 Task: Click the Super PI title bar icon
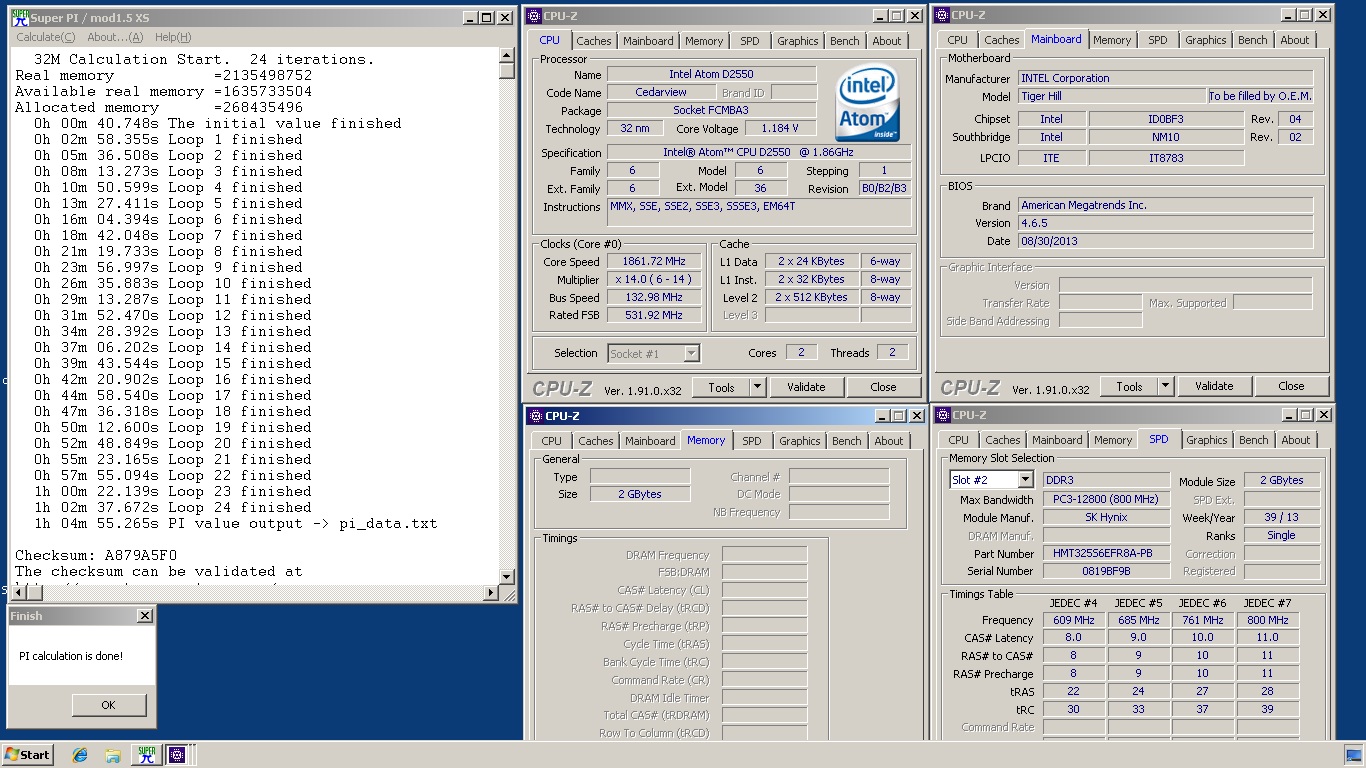[x=19, y=17]
